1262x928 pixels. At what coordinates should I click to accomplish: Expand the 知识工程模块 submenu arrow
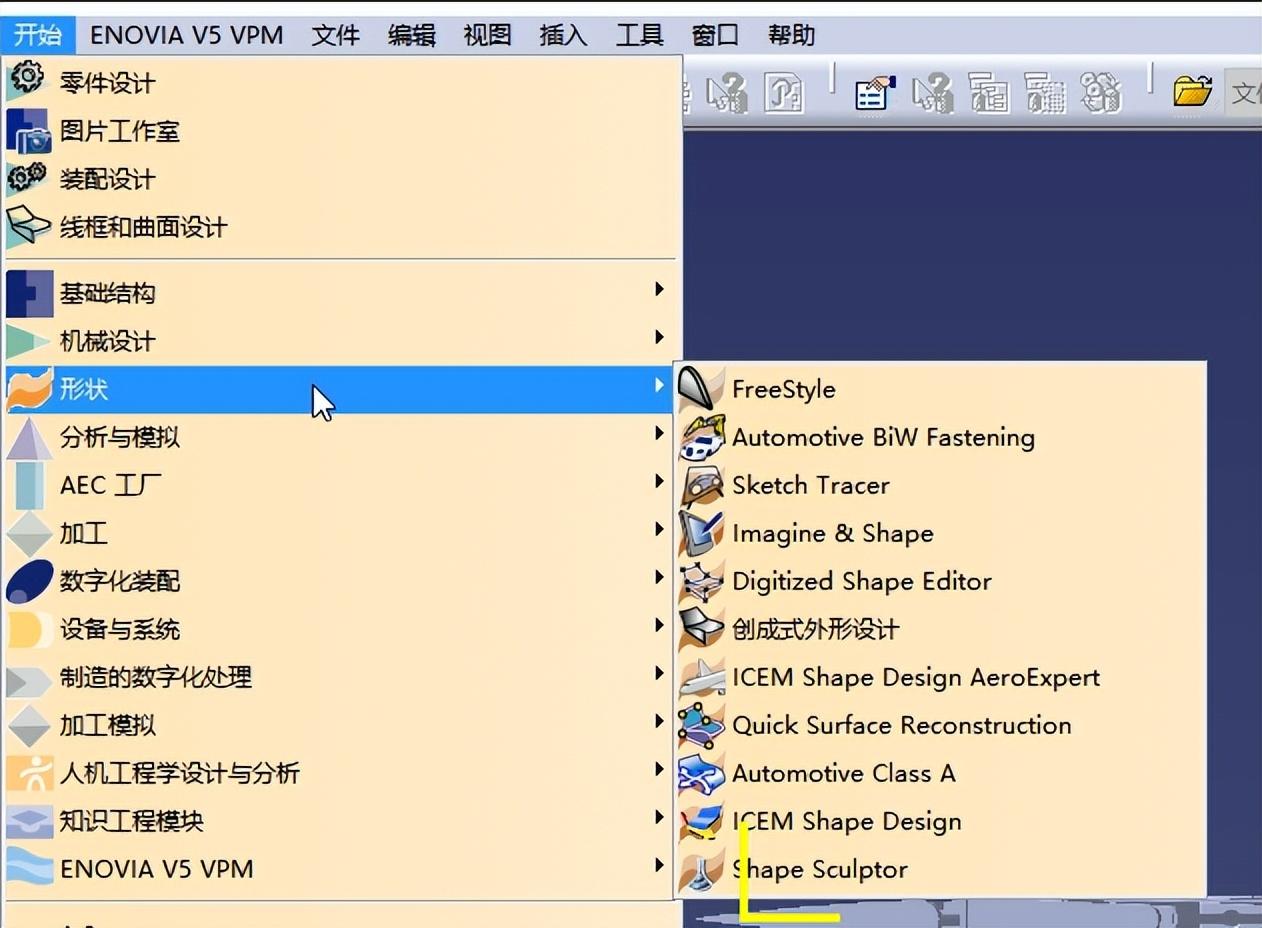[x=659, y=817]
